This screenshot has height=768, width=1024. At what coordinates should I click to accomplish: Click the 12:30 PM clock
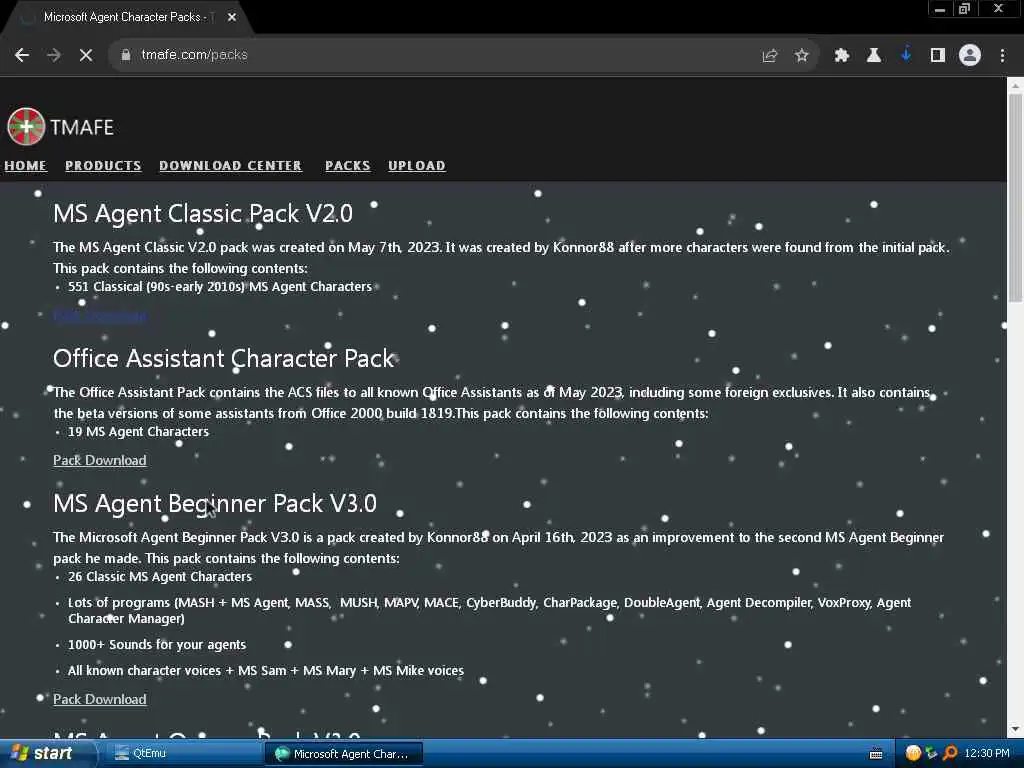pos(987,754)
